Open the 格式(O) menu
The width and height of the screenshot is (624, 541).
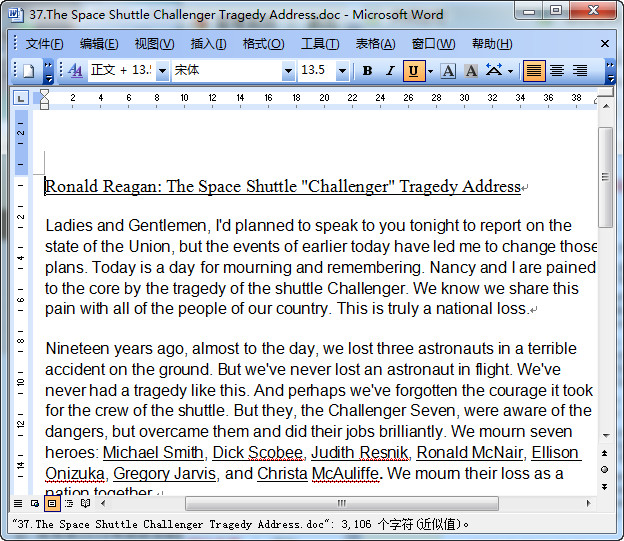pos(264,44)
